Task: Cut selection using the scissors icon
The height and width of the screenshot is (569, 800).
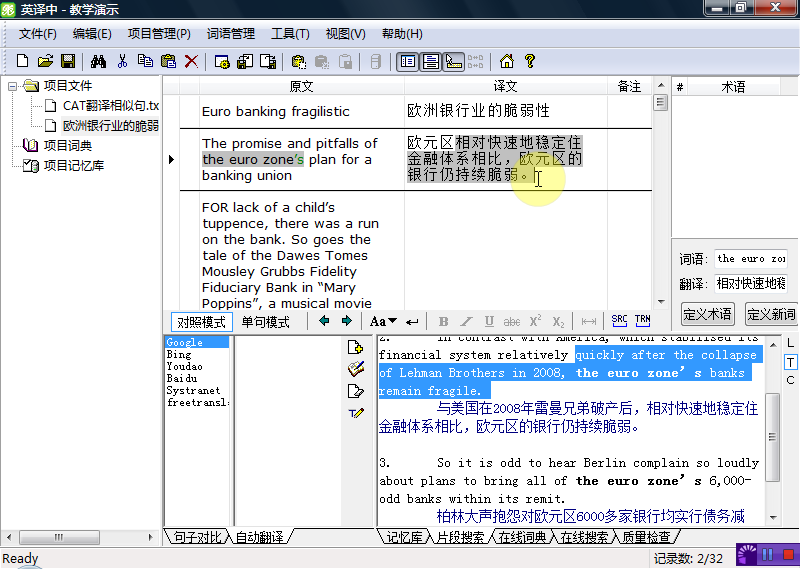Action: tap(122, 61)
